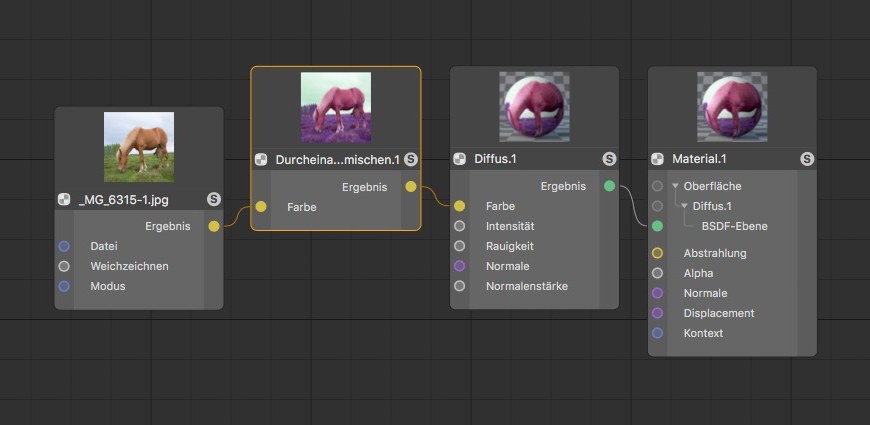Click the S badge on Material.1 node
The height and width of the screenshot is (425, 870).
pyautogui.click(x=807, y=159)
